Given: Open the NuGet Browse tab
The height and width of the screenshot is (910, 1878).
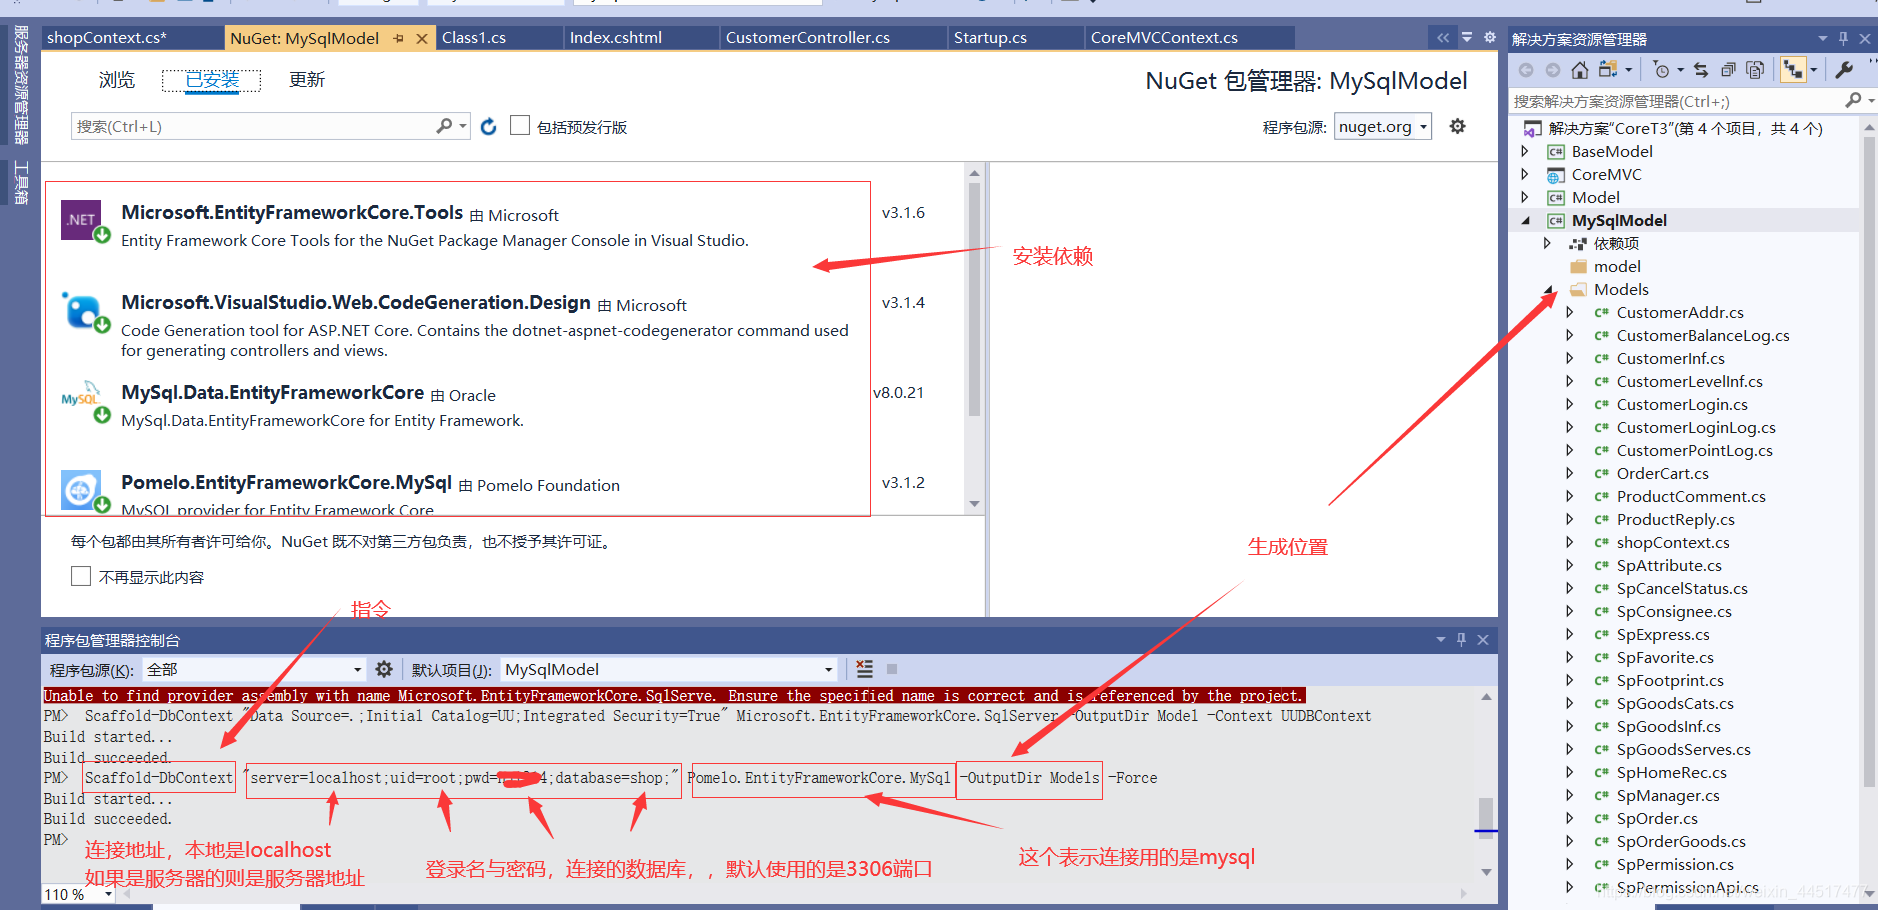Looking at the screenshot, I should click(117, 80).
